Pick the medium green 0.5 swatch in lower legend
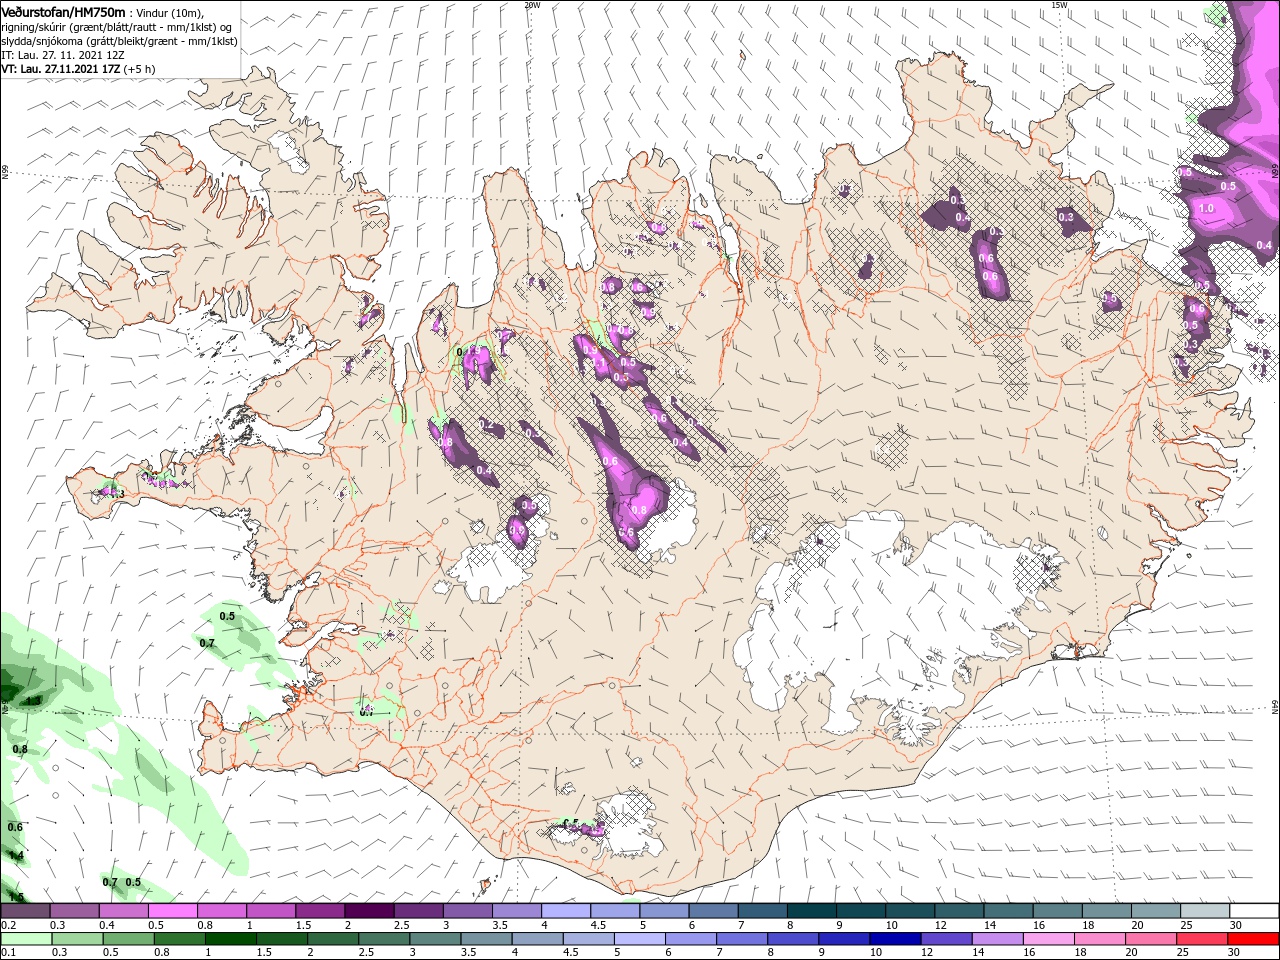The image size is (1280, 960). coord(128,939)
